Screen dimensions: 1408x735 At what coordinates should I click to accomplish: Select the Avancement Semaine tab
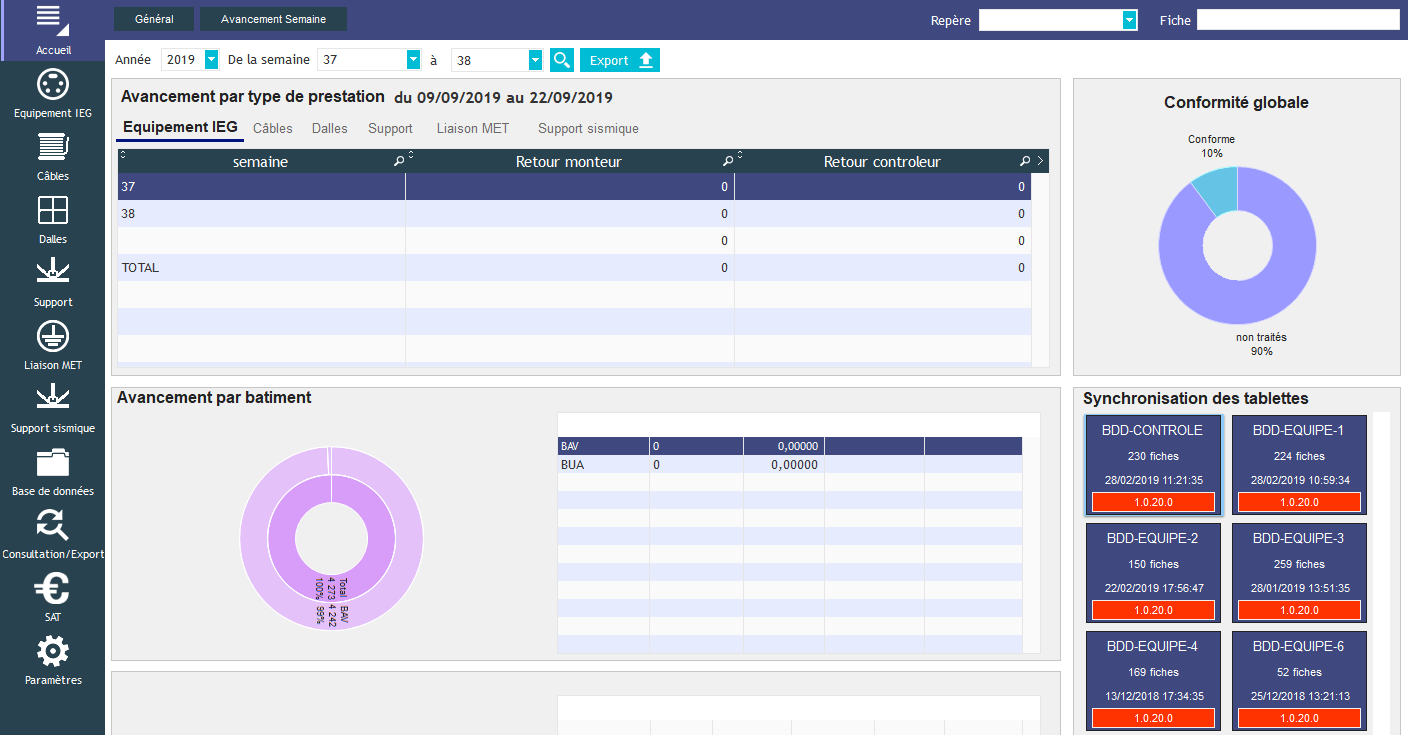coord(272,18)
